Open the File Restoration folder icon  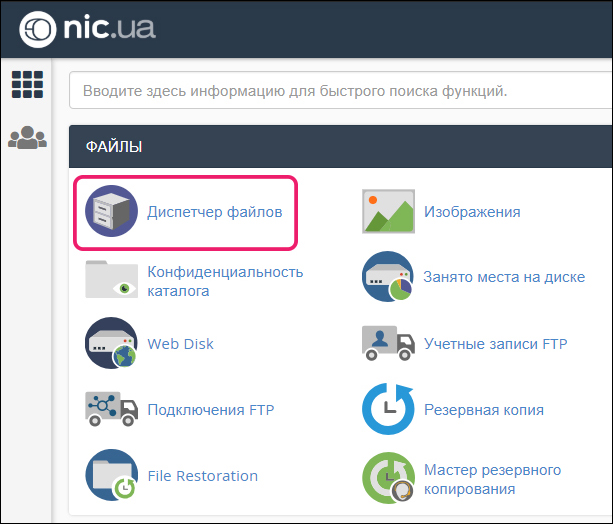(111, 476)
